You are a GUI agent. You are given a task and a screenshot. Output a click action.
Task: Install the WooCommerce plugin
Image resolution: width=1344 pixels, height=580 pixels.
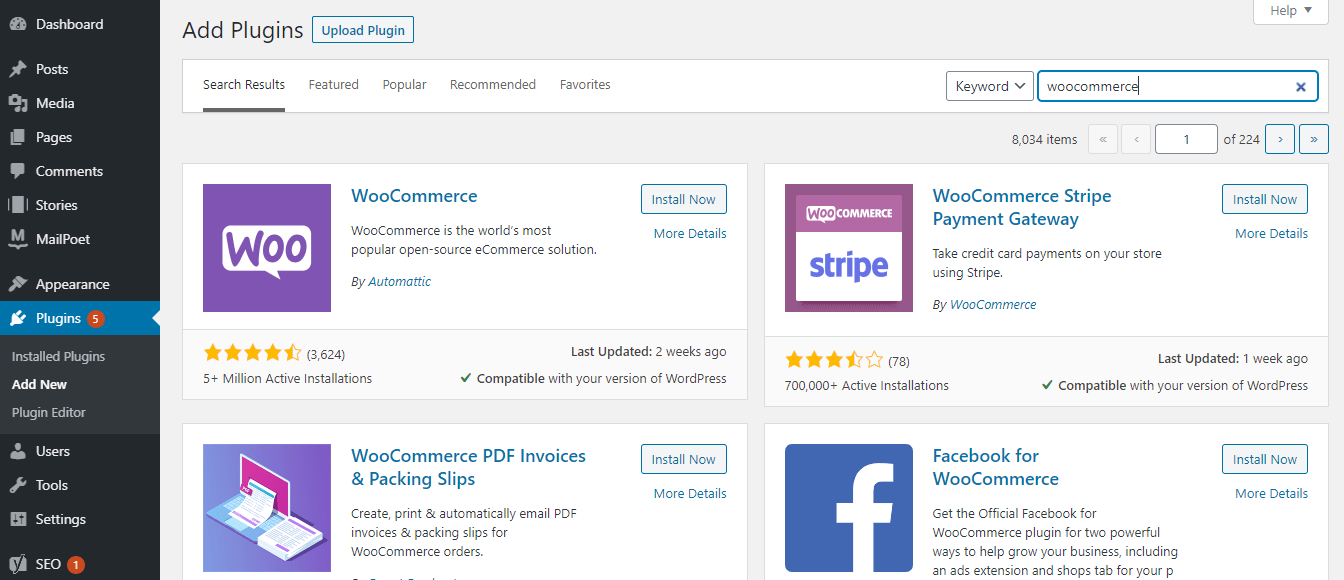click(684, 199)
